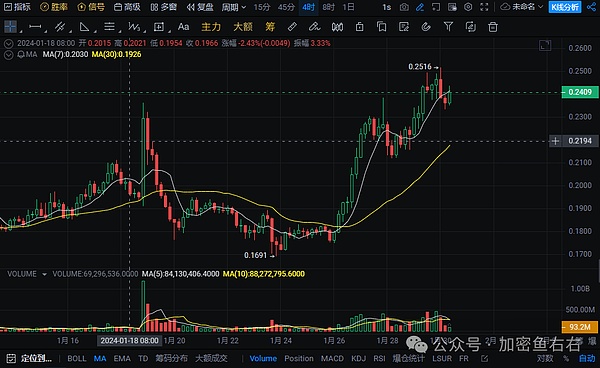Image resolution: width=600 pixels, height=368 pixels.
Task: Maximize the main chart pane
Action: [x=545, y=46]
